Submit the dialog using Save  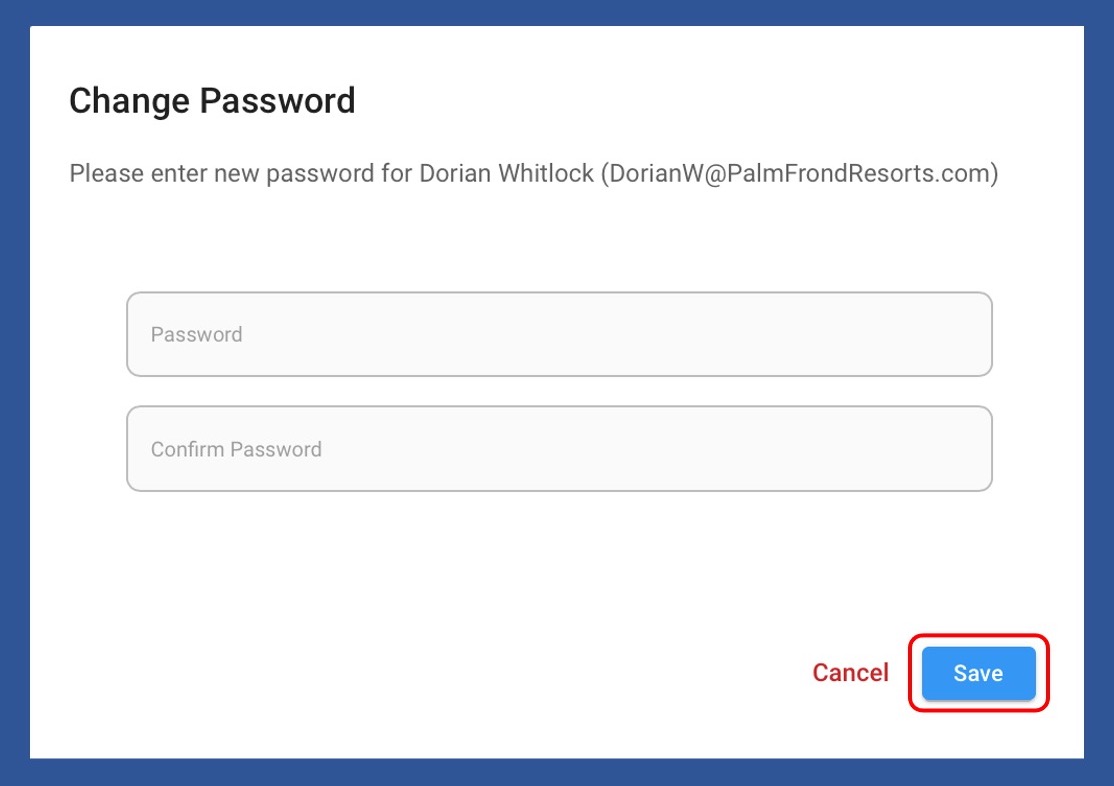coord(978,673)
